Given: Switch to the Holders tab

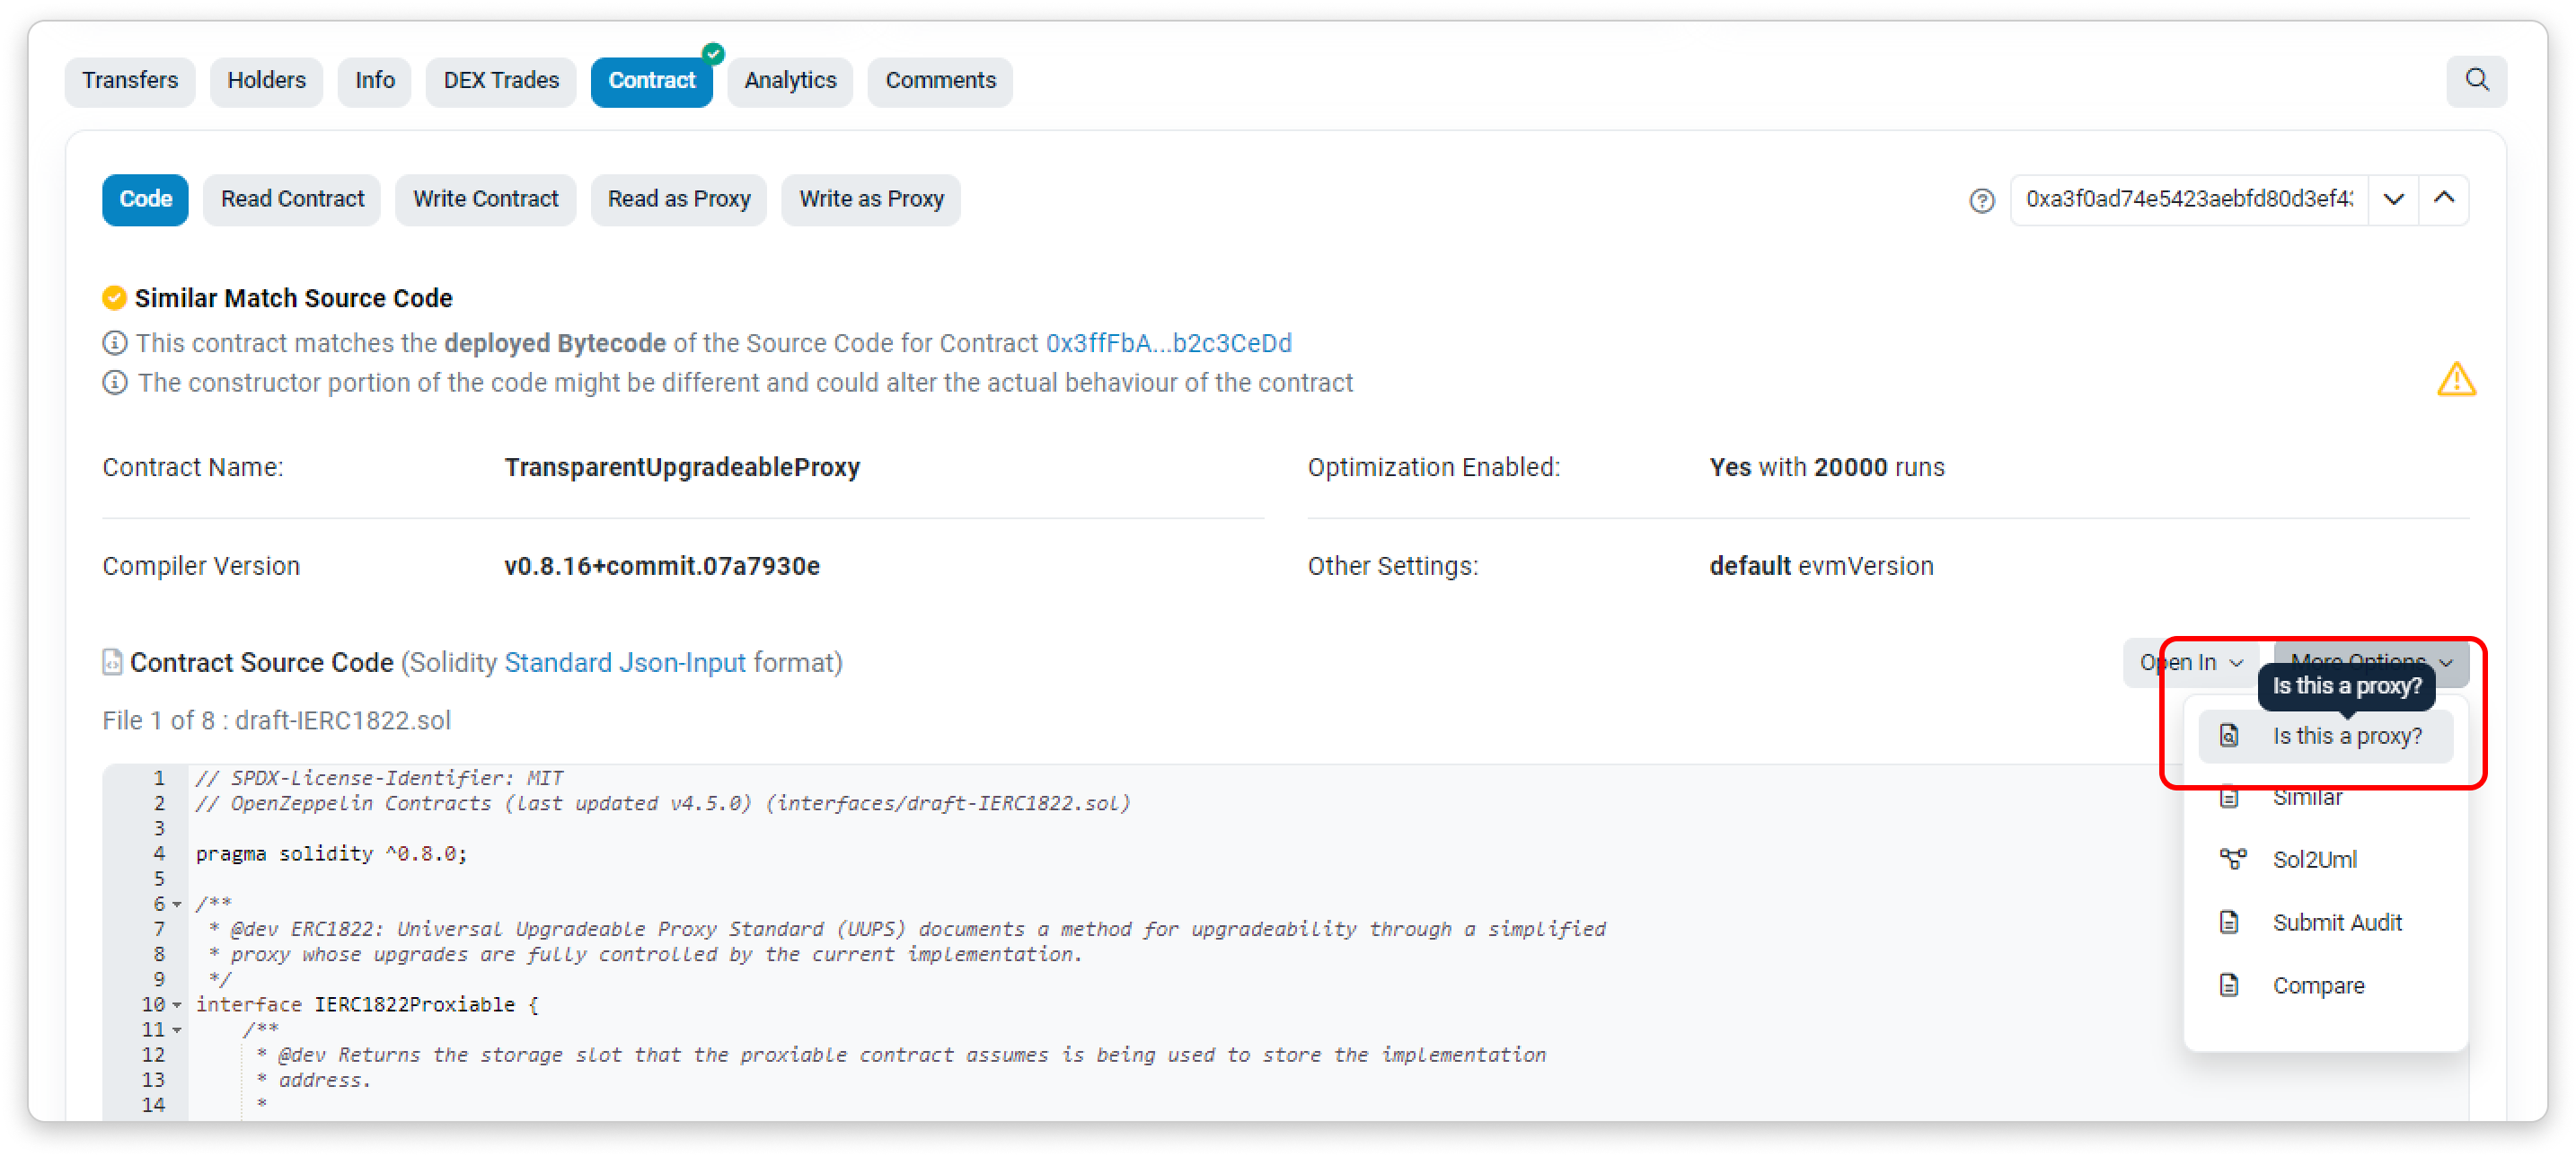Looking at the screenshot, I should (266, 80).
